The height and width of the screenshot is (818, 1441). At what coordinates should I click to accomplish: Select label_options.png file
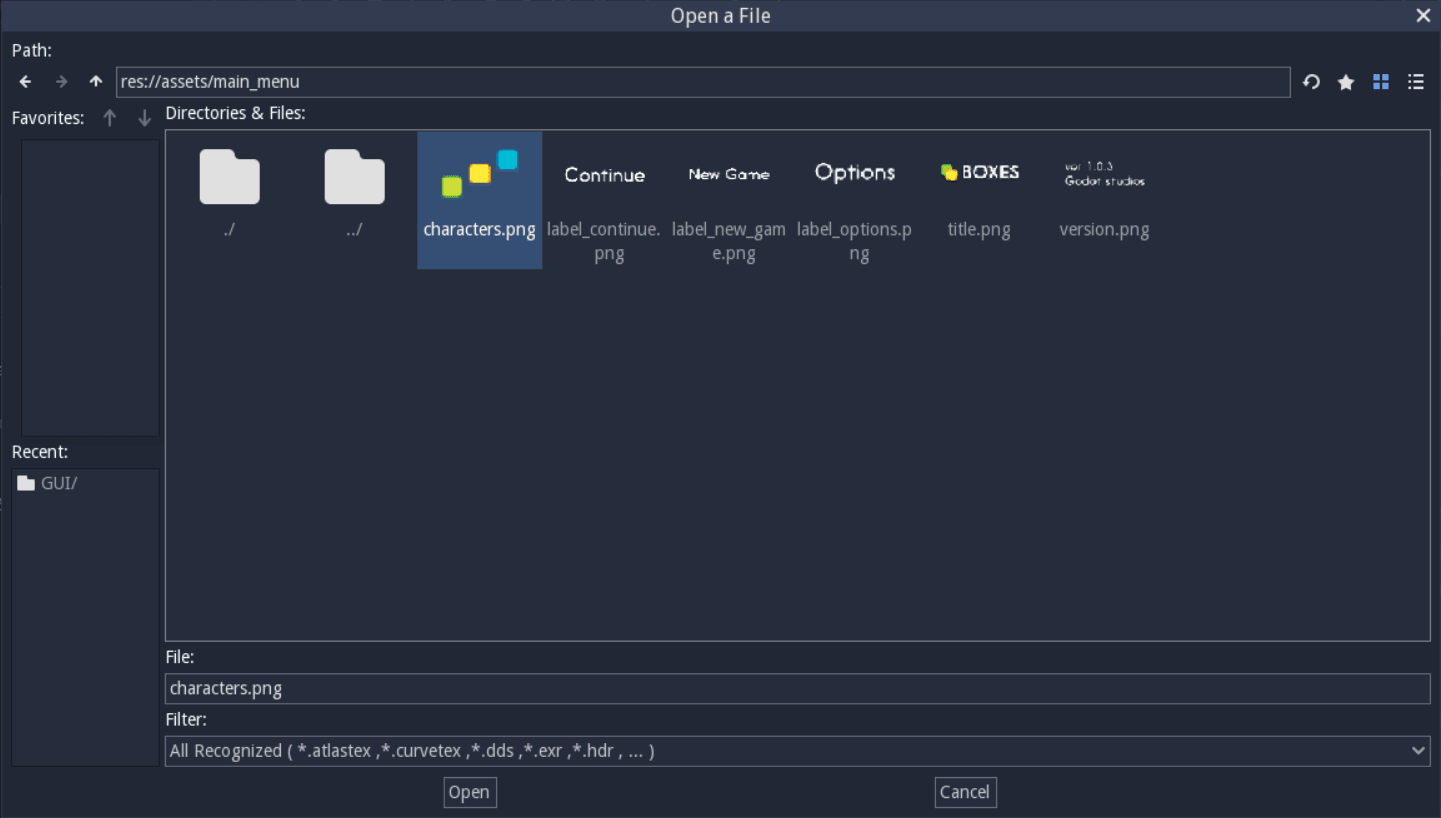[854, 200]
